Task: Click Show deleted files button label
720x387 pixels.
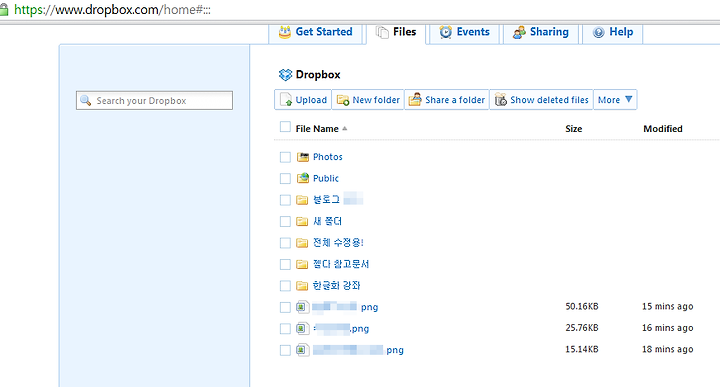Action: (x=549, y=100)
